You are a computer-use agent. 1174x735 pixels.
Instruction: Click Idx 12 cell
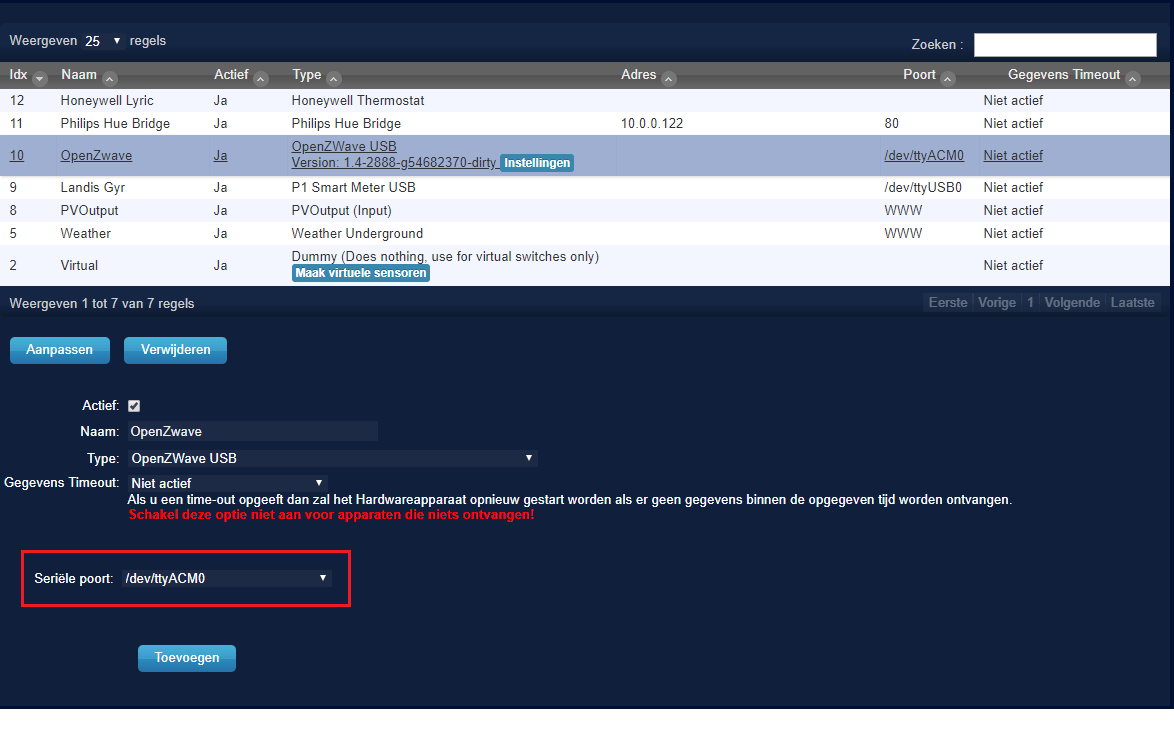pyautogui.click(x=16, y=100)
